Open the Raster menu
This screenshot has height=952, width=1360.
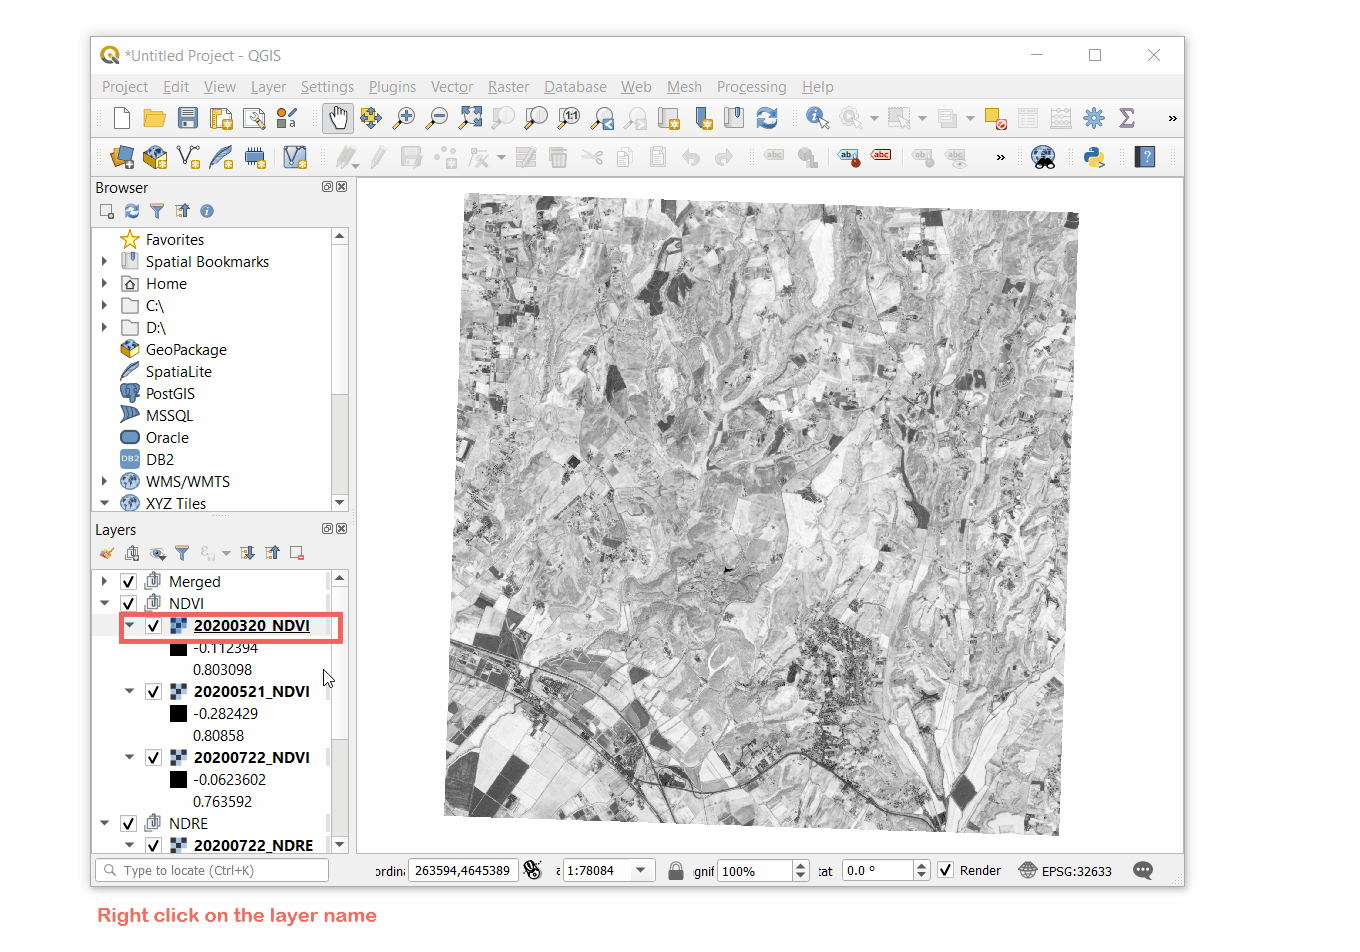coord(508,87)
